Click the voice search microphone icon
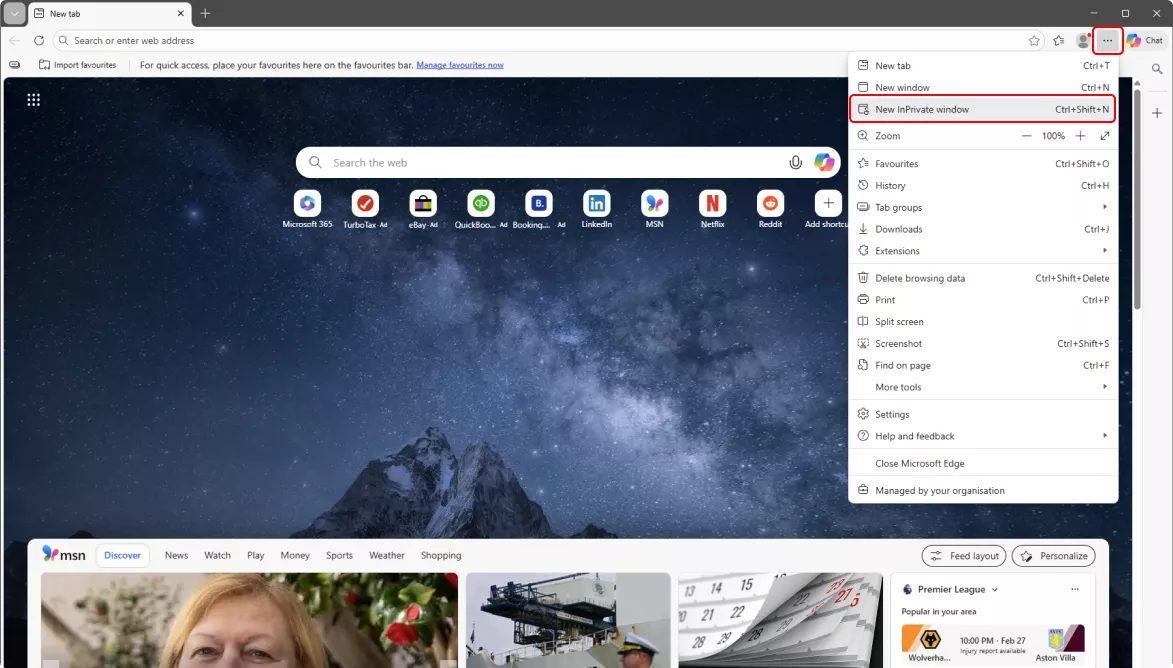 [795, 163]
